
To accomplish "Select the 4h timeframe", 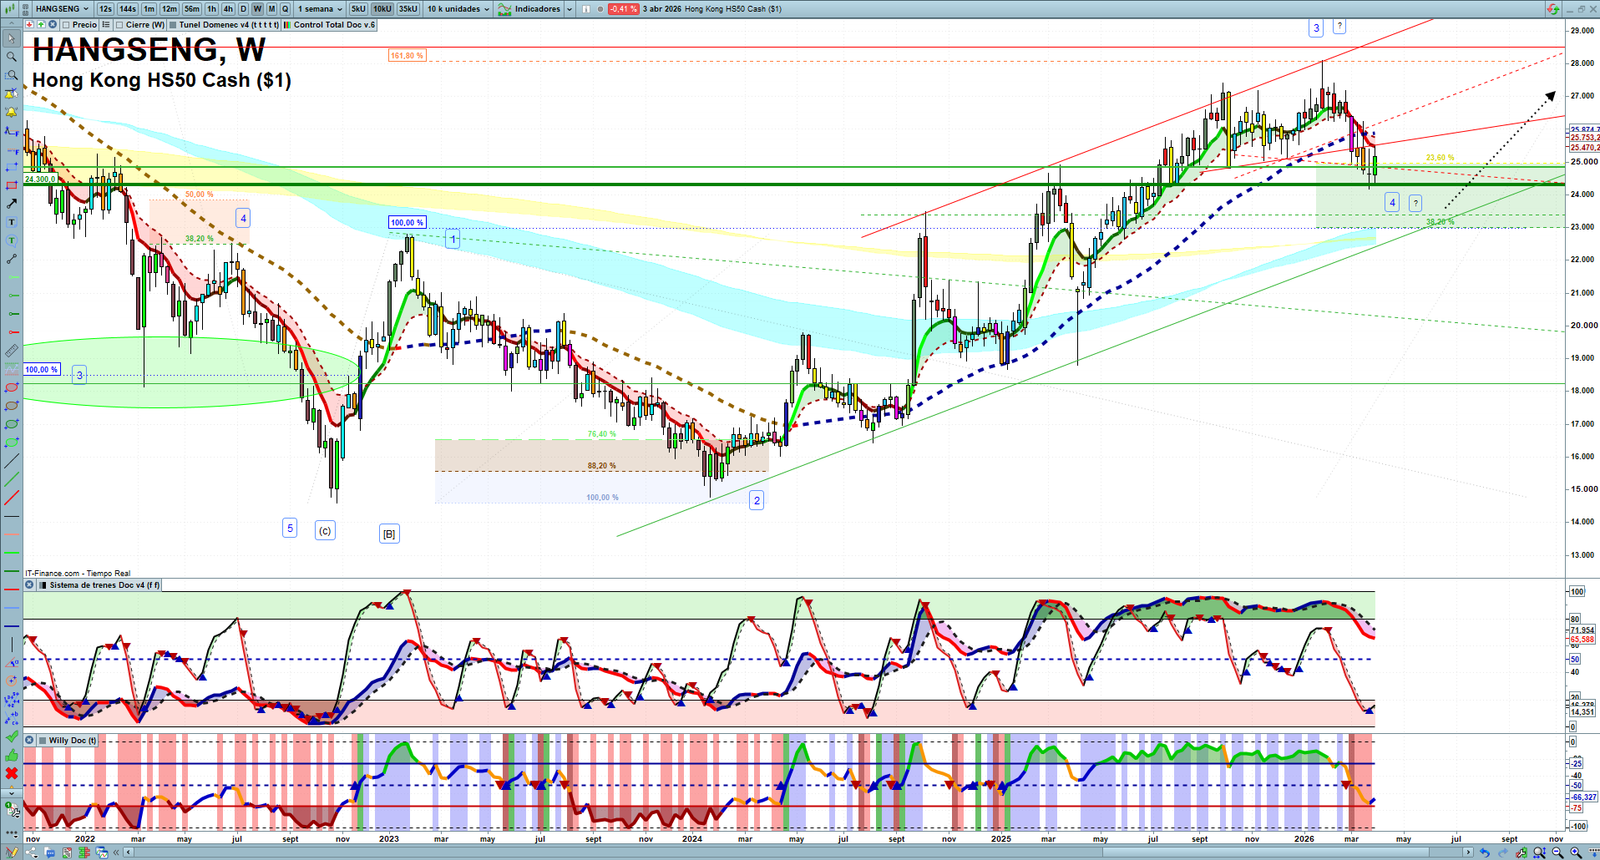I will coord(228,9).
